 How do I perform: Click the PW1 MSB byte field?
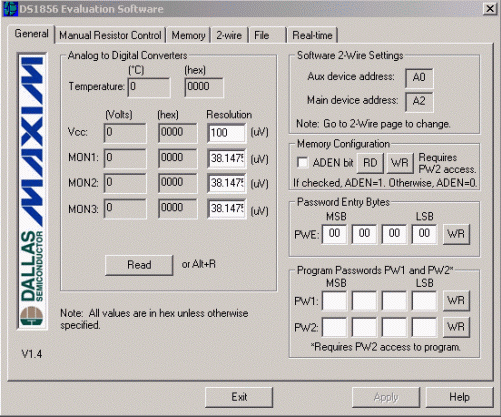(334, 301)
